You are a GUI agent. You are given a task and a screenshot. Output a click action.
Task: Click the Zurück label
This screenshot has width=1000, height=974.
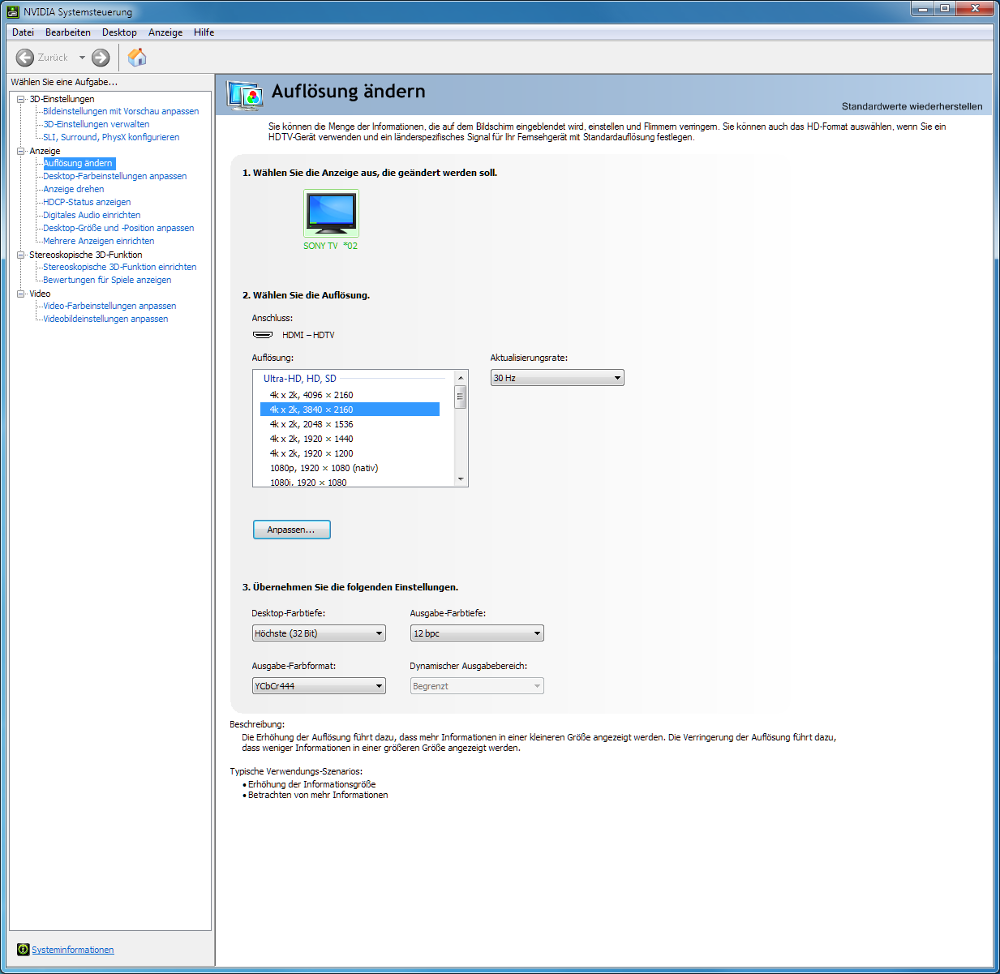click(x=52, y=58)
